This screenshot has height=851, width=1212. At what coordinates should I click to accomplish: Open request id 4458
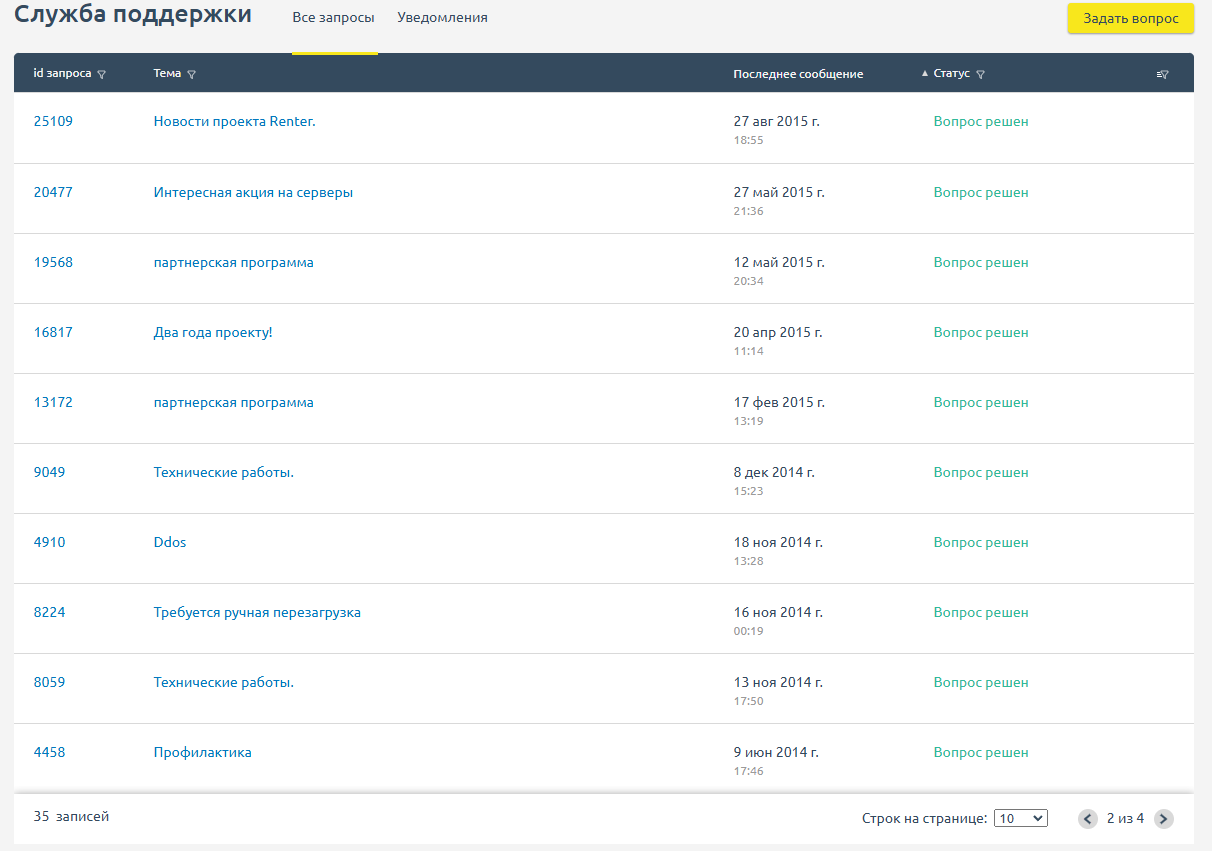click(x=49, y=752)
